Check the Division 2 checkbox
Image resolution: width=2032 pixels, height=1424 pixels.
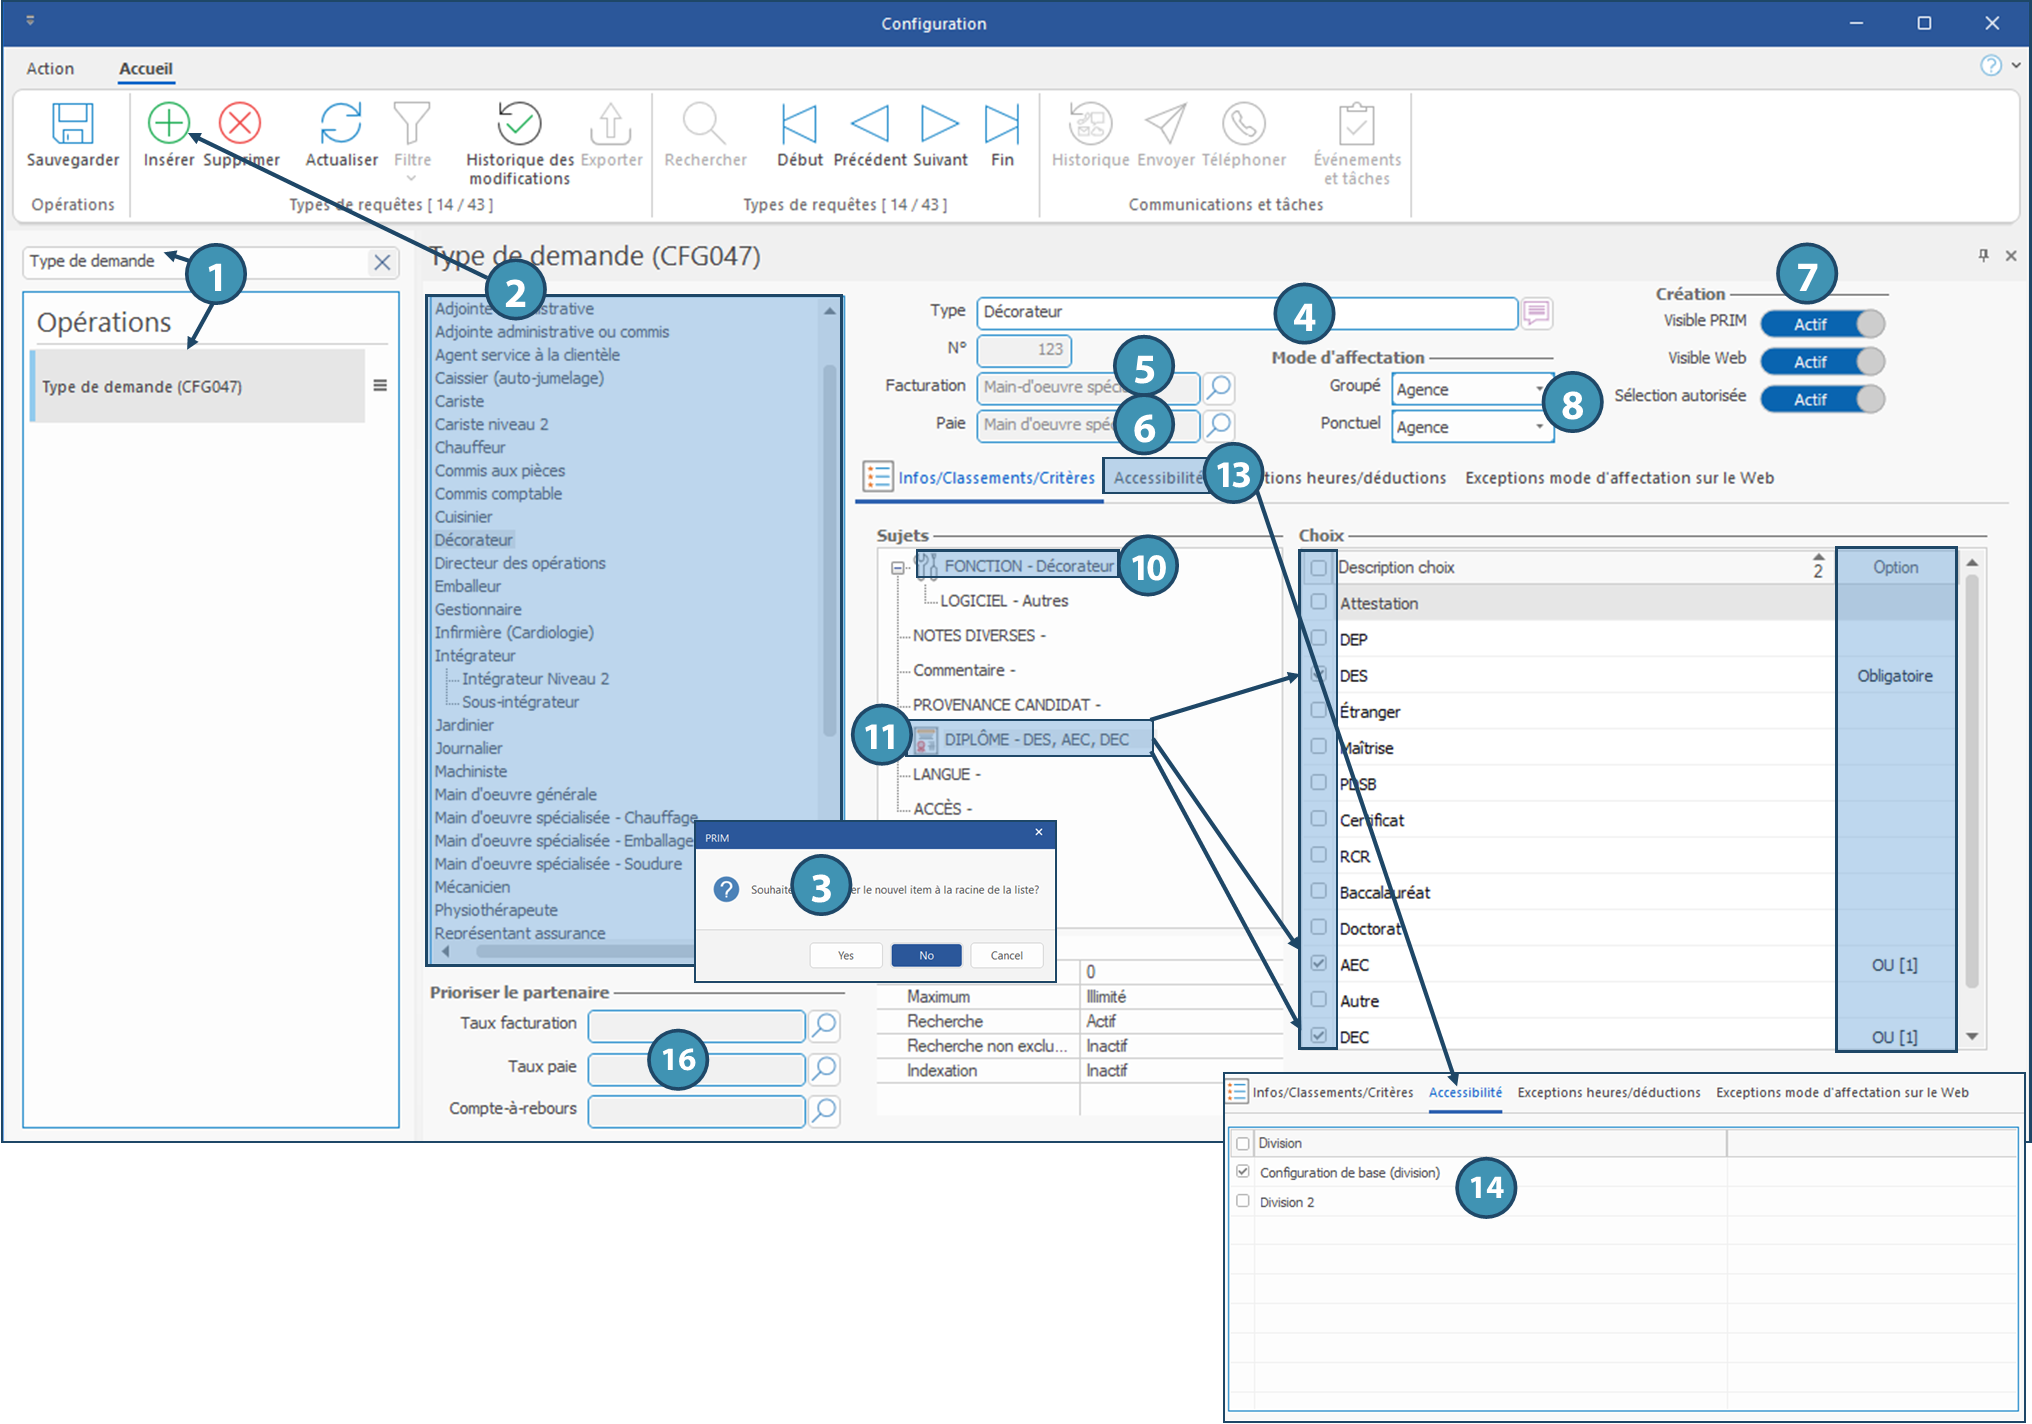[x=1243, y=1201]
